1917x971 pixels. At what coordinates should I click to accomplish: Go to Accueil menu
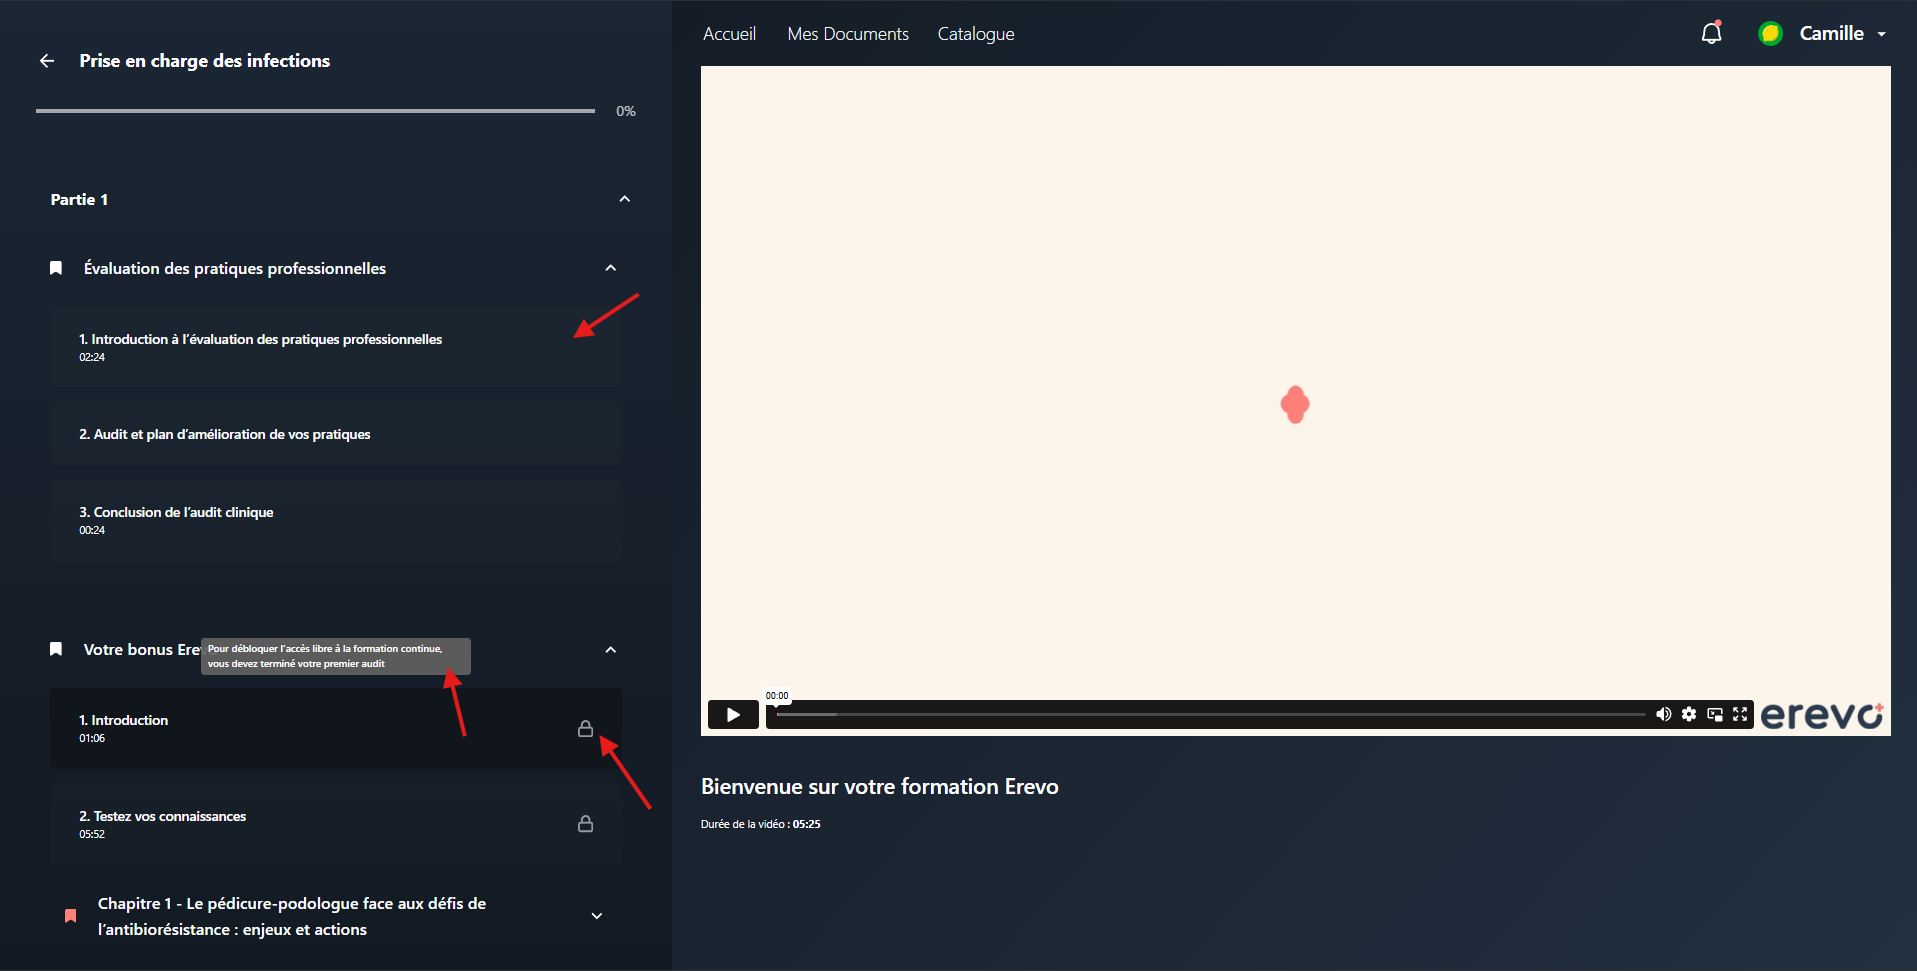(729, 34)
